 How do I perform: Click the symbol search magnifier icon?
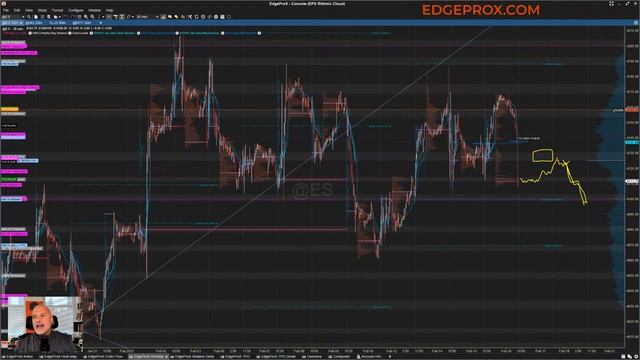tap(29, 17)
